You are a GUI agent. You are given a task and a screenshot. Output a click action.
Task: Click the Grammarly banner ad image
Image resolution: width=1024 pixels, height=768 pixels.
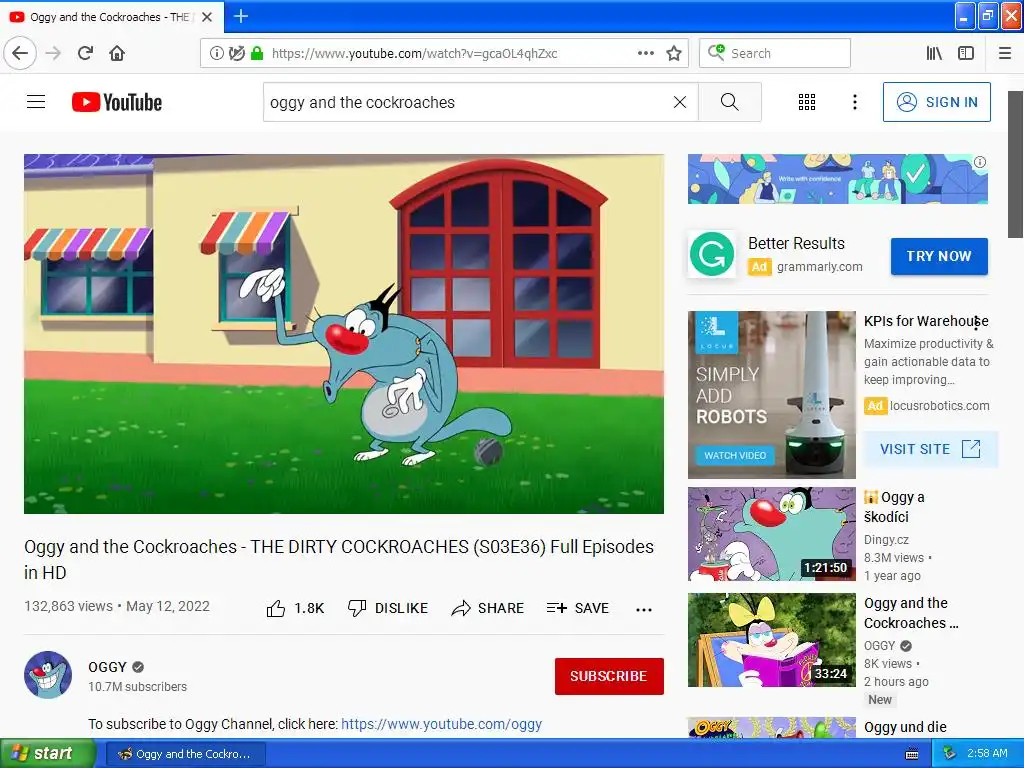click(x=838, y=179)
